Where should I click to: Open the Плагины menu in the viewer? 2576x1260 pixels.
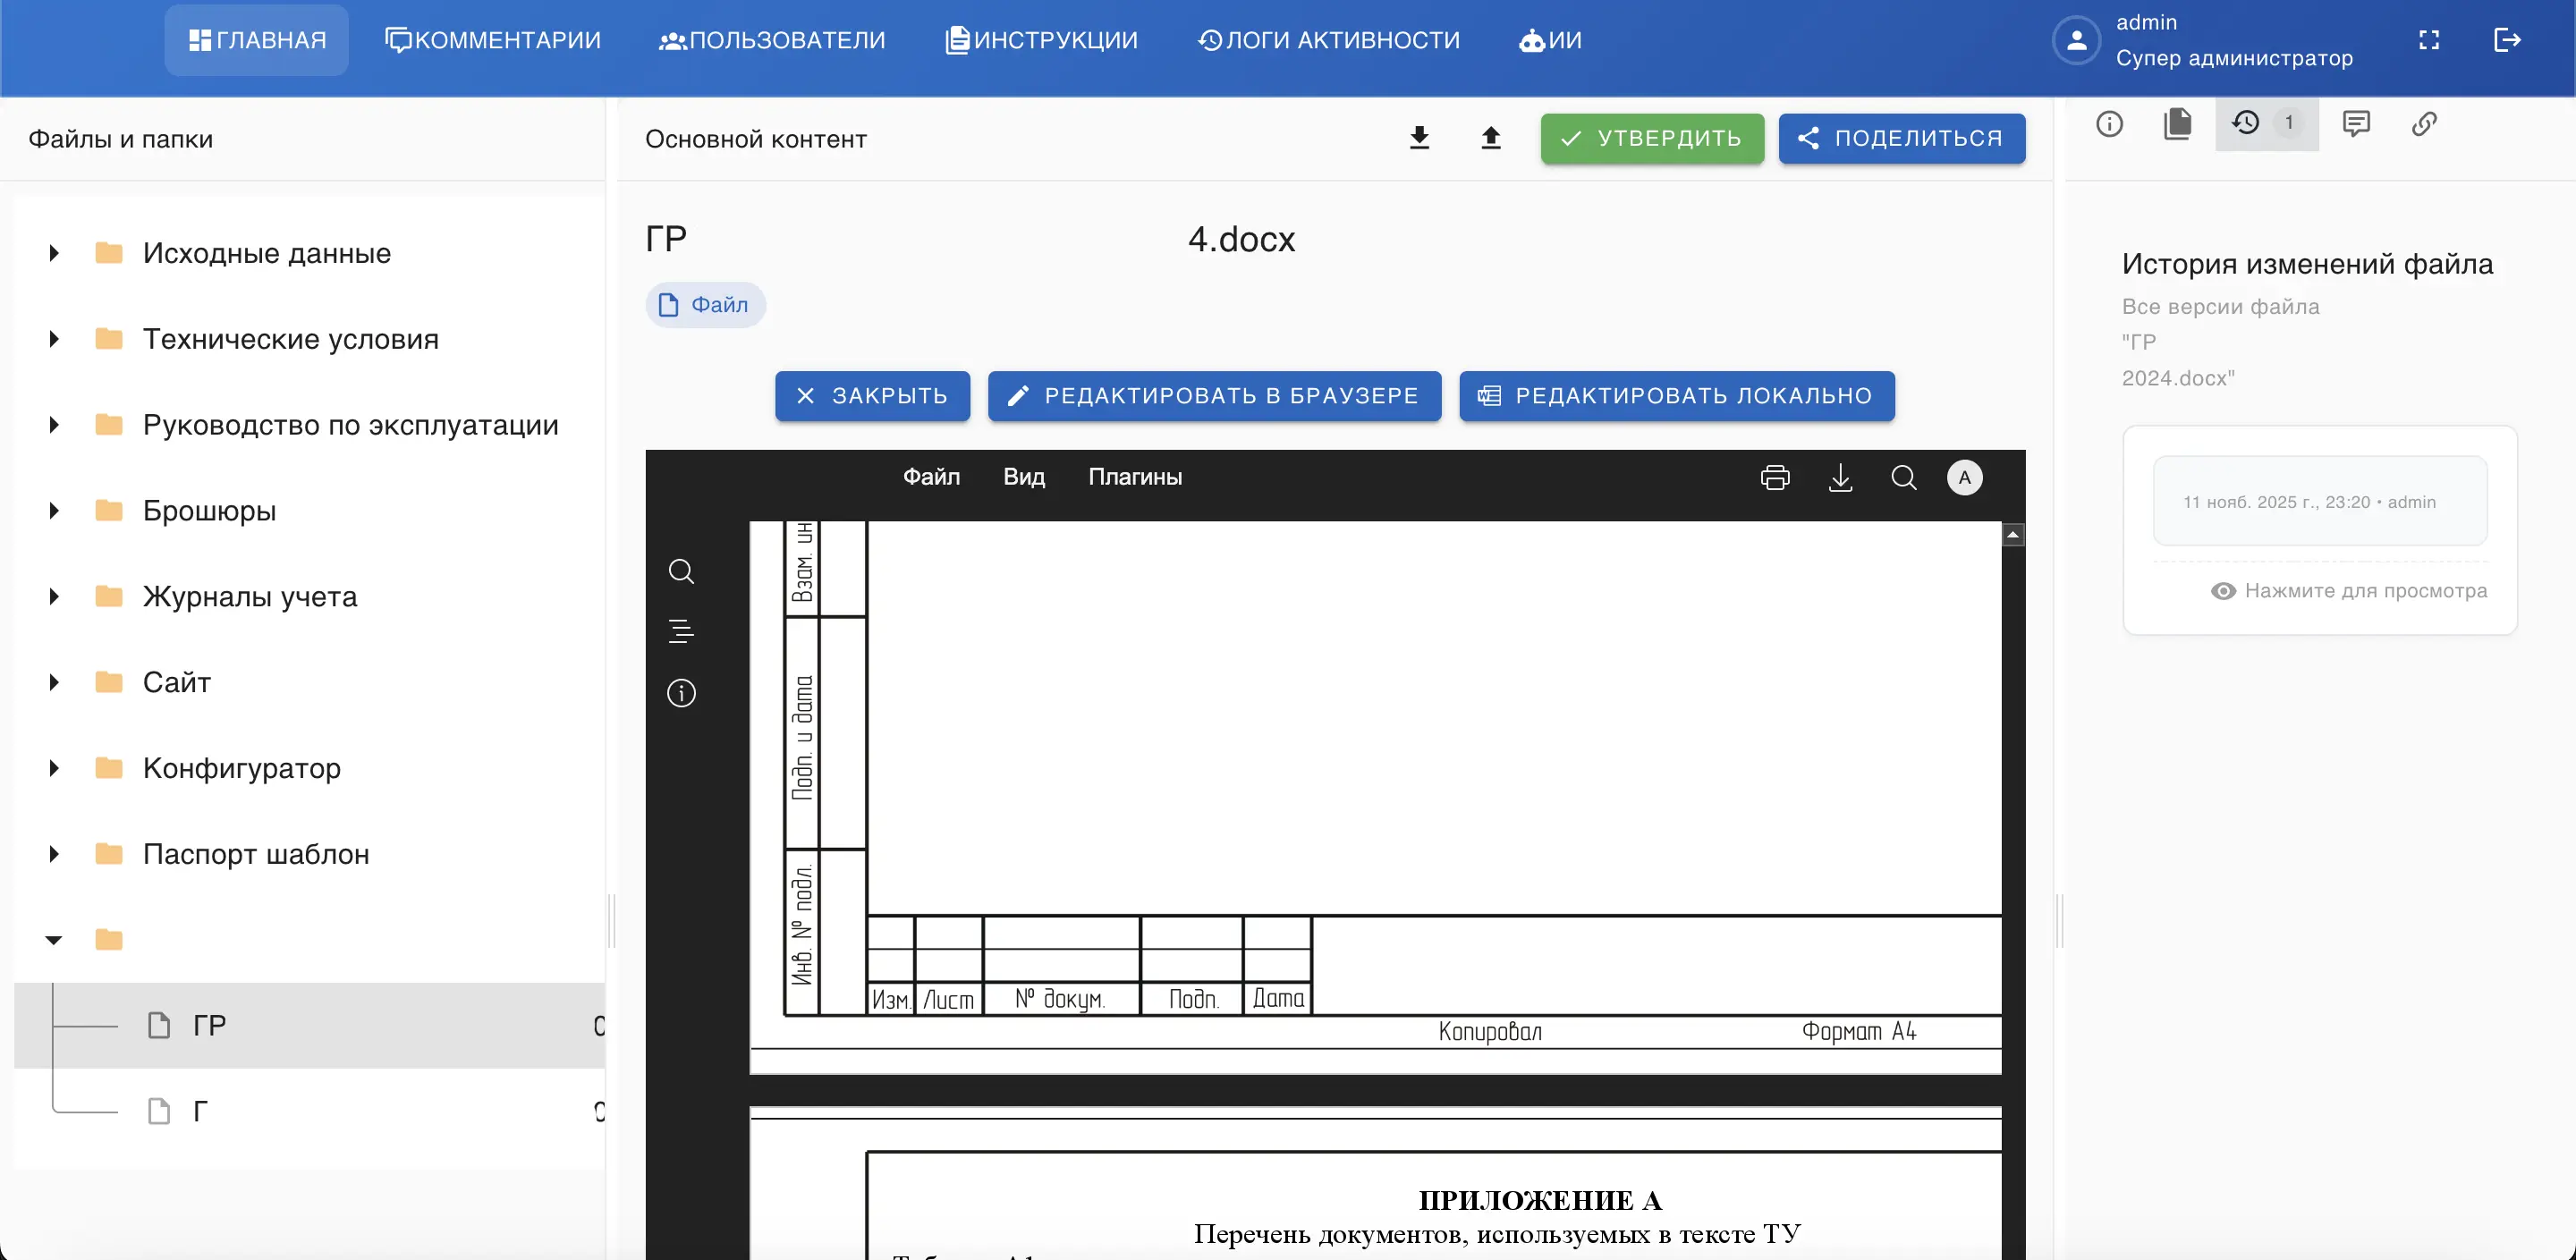click(x=1135, y=477)
